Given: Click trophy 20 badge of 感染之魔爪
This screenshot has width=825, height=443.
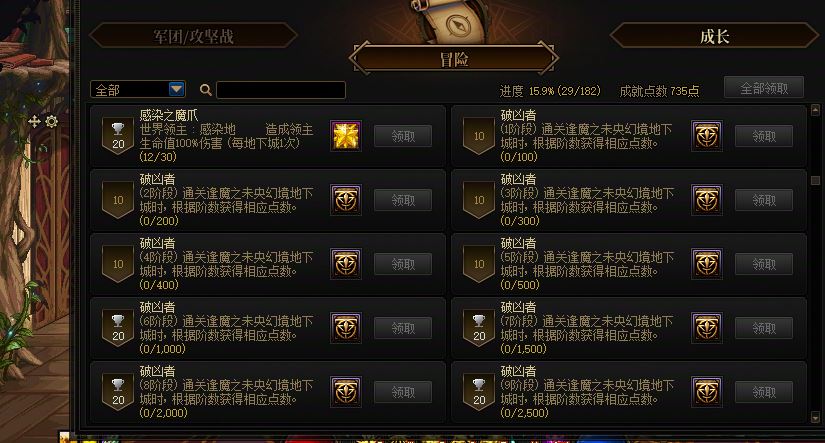Looking at the screenshot, I should coord(118,136).
